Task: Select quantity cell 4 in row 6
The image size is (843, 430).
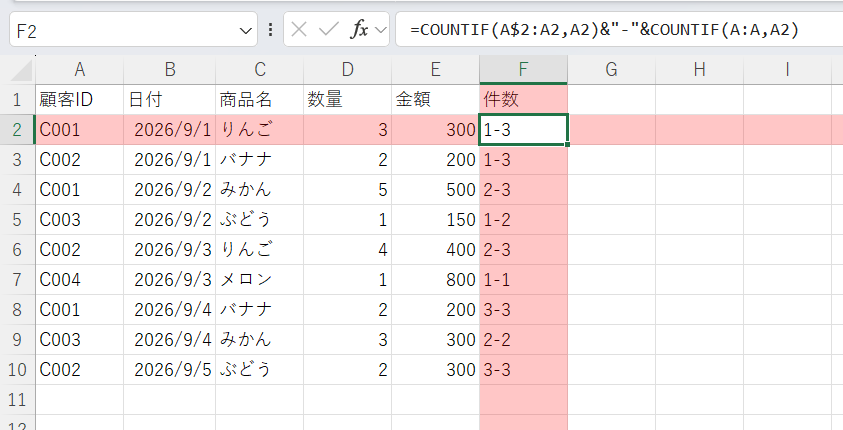Action: coord(347,249)
